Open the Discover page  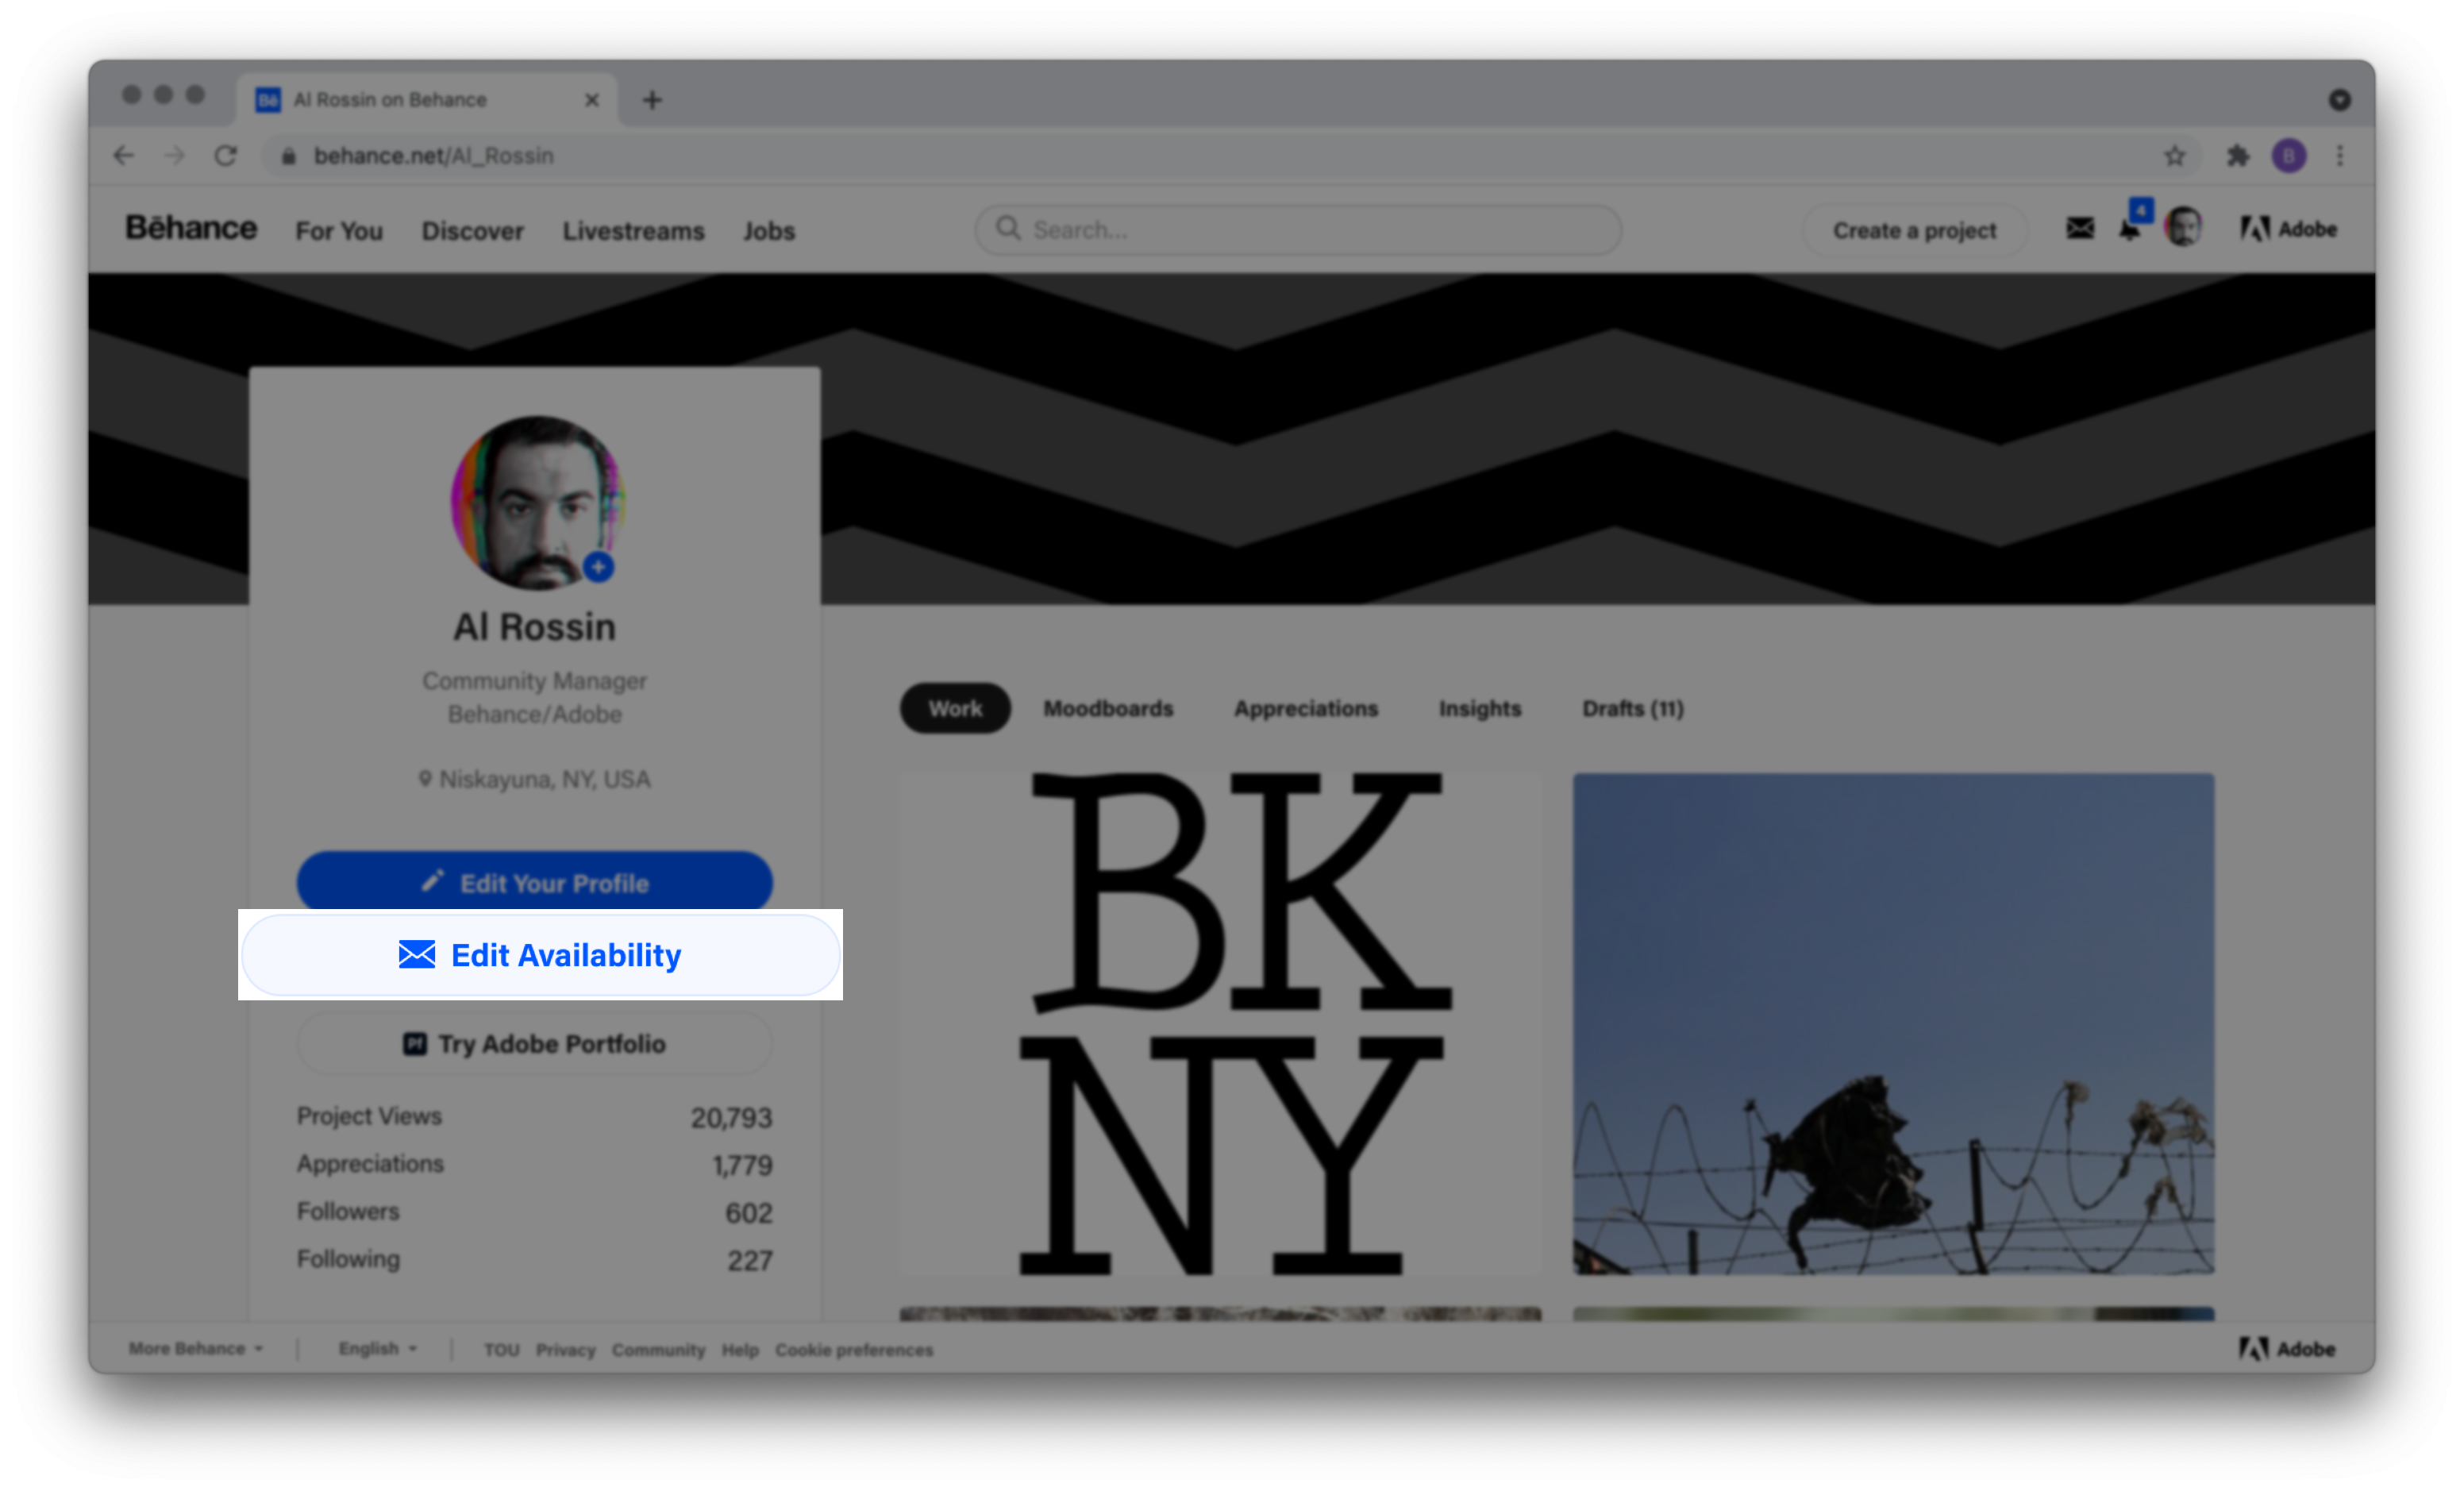(x=472, y=231)
